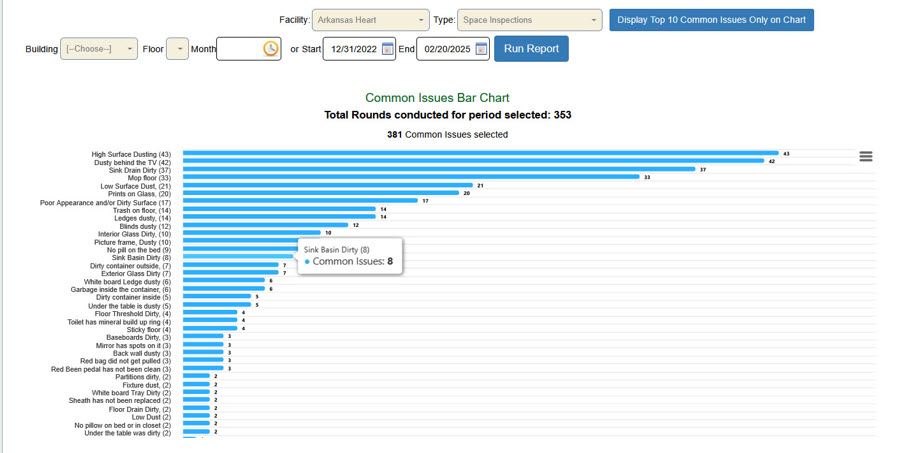This screenshot has height=453, width=919.
Task: Open the Type dropdown showing Space Inspections
Action: [530, 20]
